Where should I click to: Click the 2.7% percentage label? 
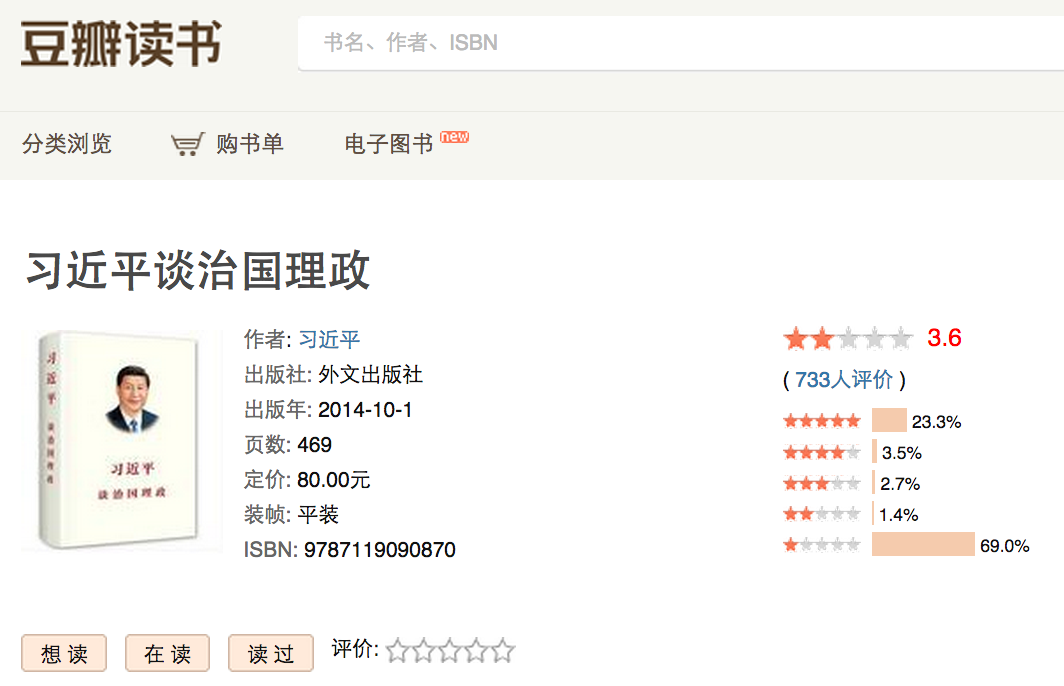click(x=900, y=484)
